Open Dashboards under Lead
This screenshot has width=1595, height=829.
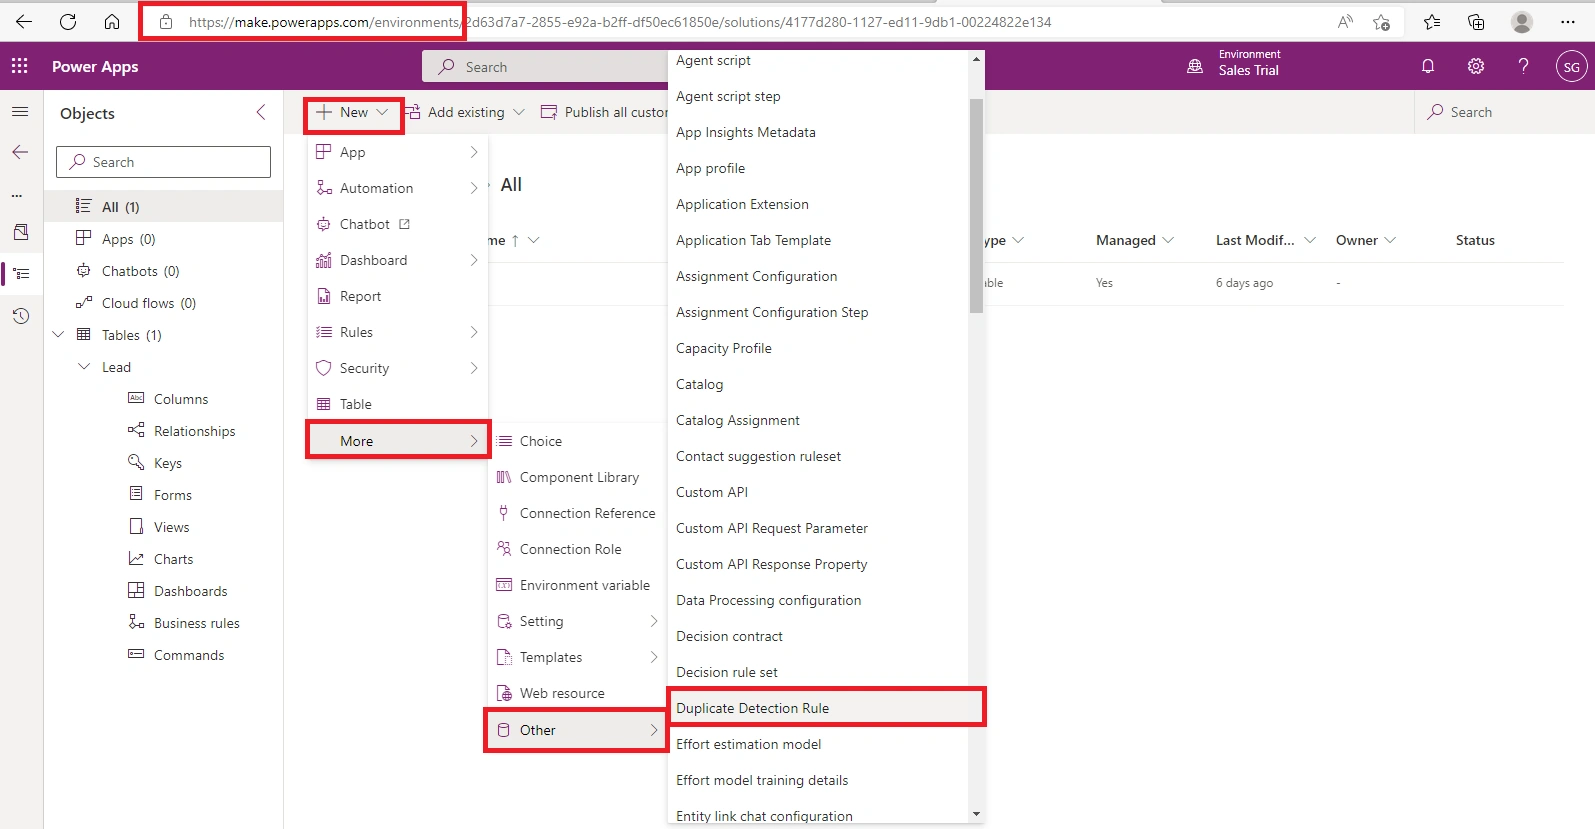[191, 591]
